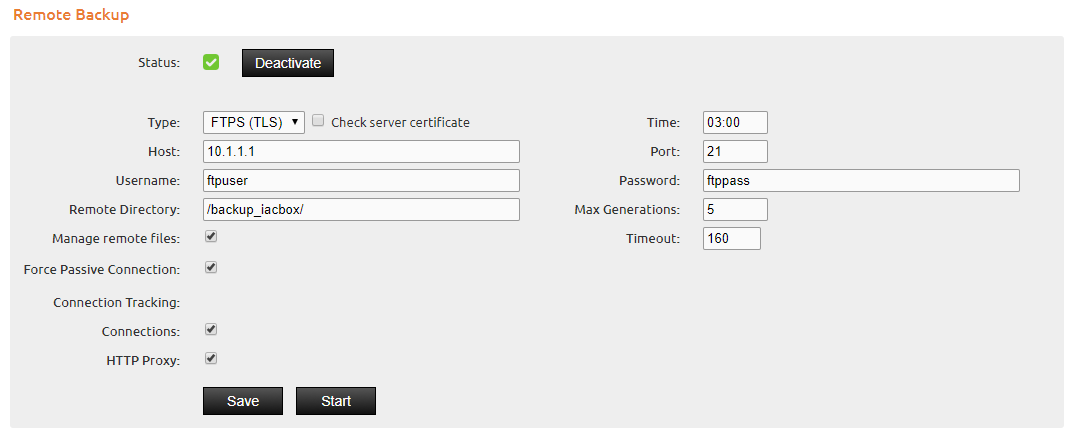Open the Type dropdown showing FTPS (TLS)

click(254, 123)
